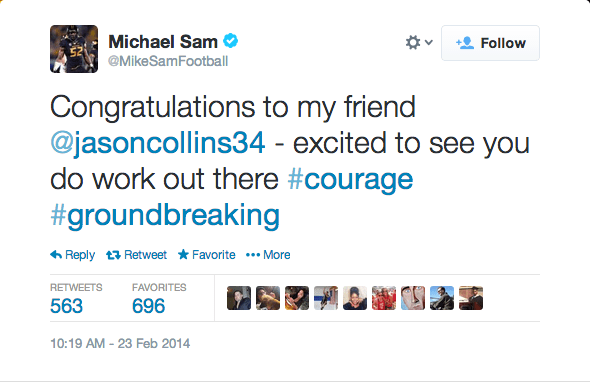Viewport: 590px width, 382px height.
Task: Open the gear settings dropdown
Action: pyautogui.click(x=419, y=43)
